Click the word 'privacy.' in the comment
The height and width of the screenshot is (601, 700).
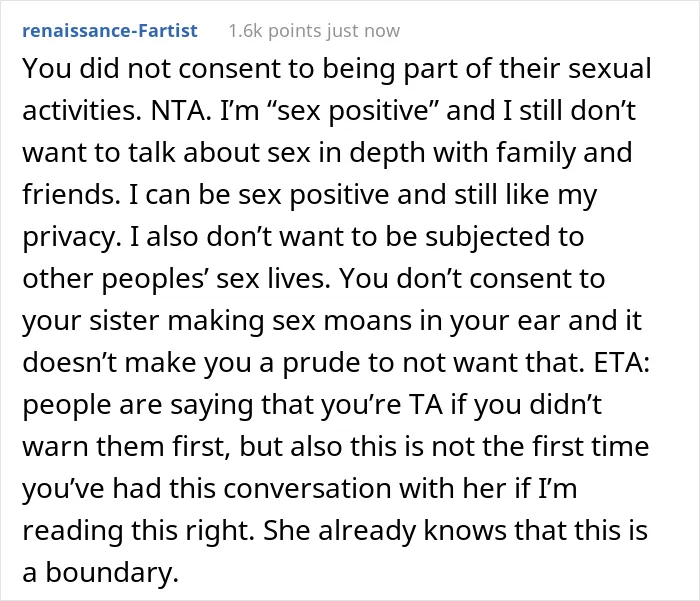point(72,237)
